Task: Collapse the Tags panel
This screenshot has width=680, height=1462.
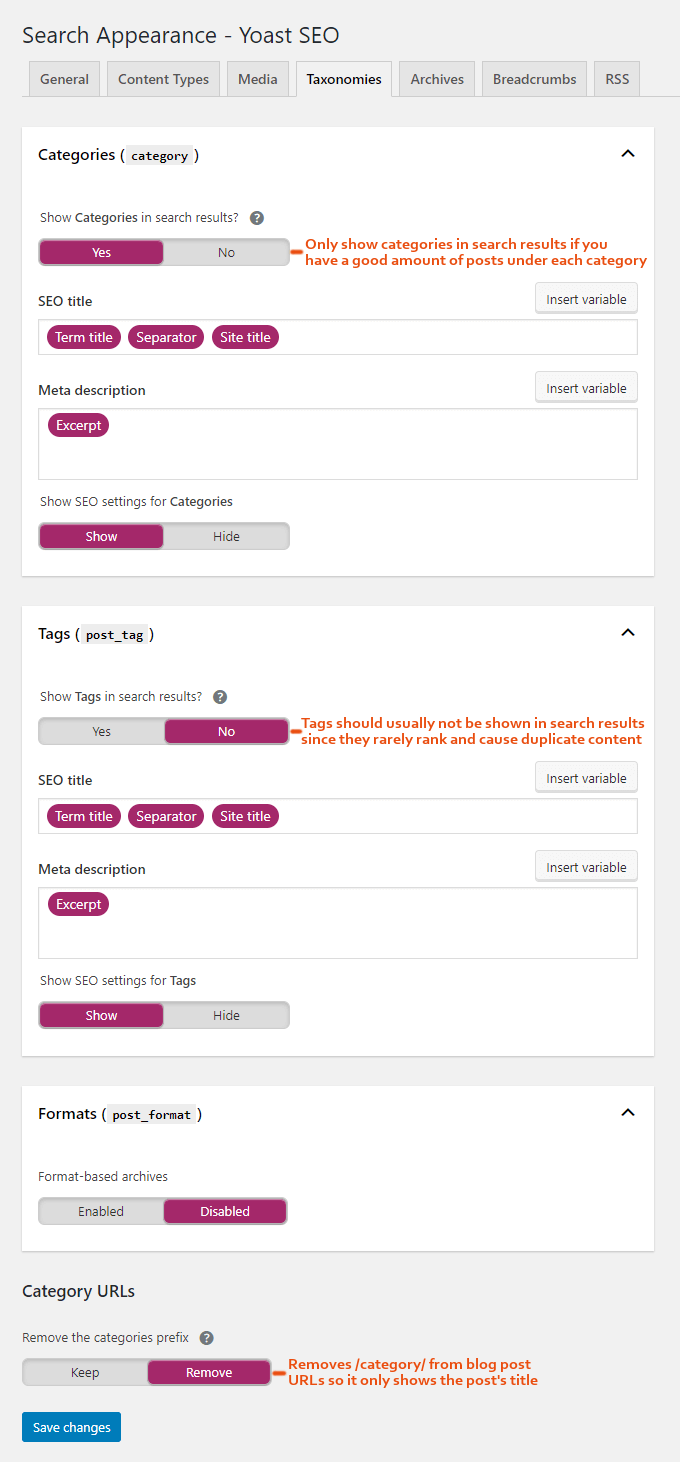Action: 628,632
